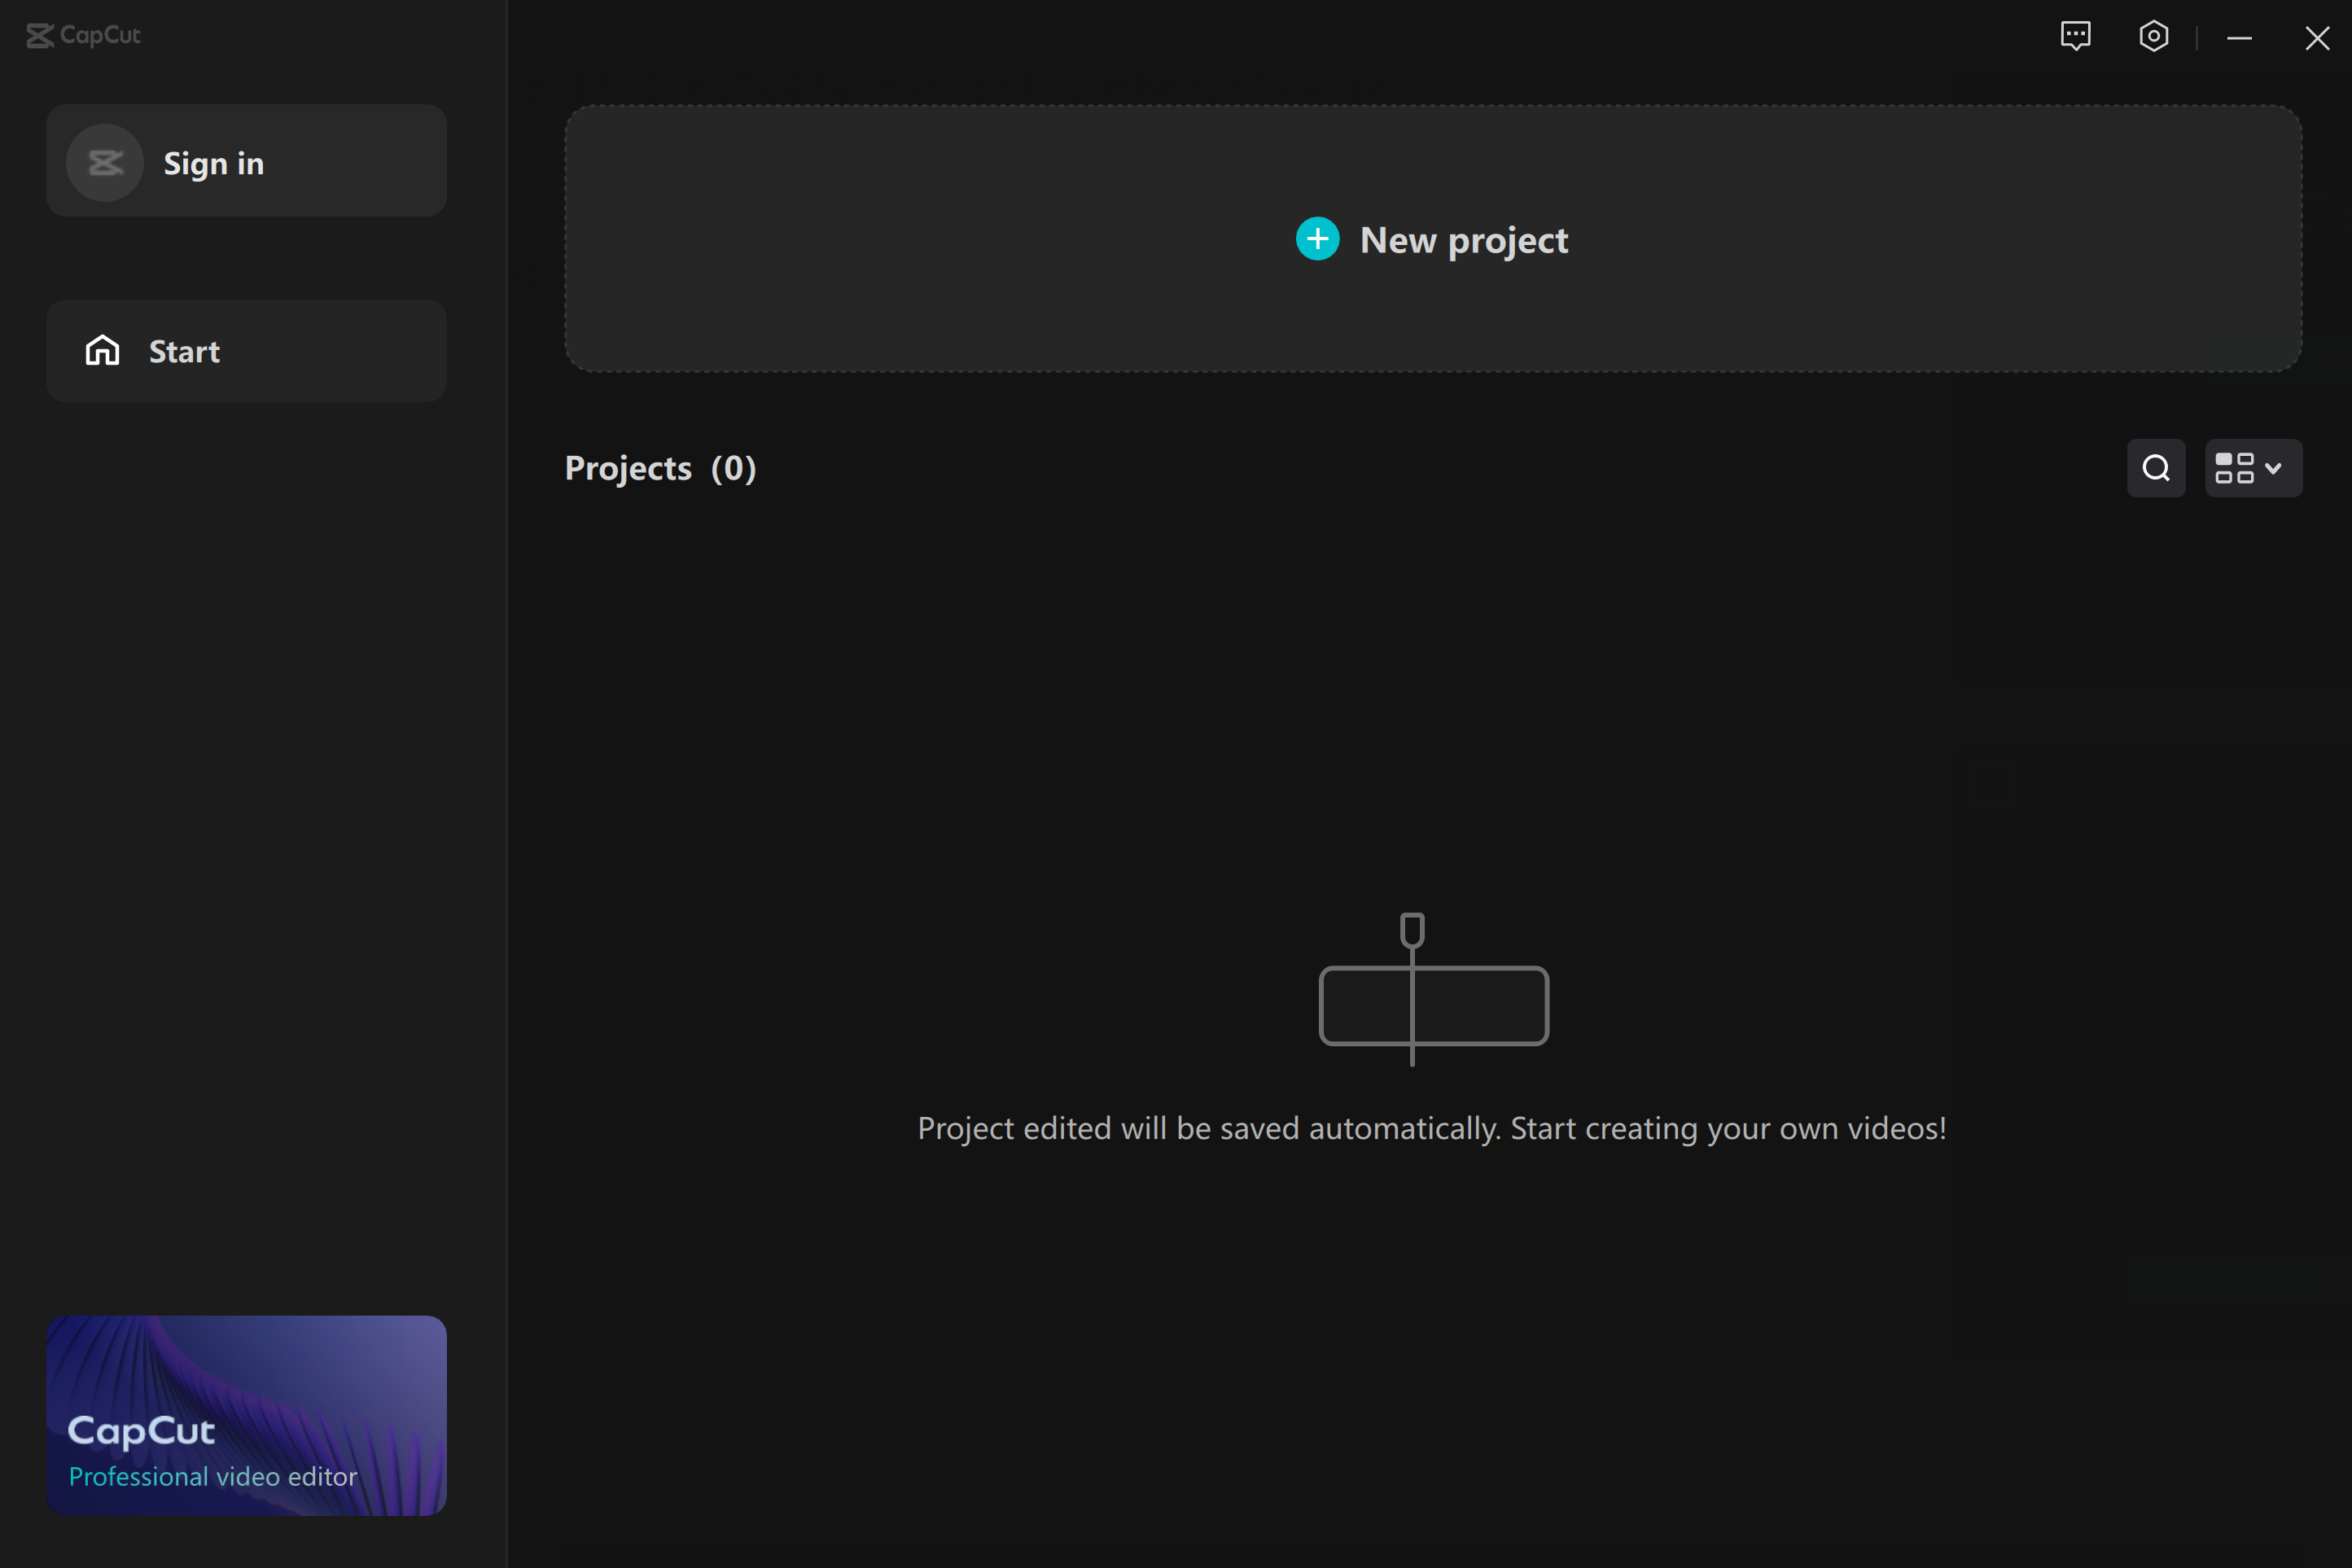Expand the view mode chevron arrow
2352x1568 pixels.
pyautogui.click(x=2273, y=468)
